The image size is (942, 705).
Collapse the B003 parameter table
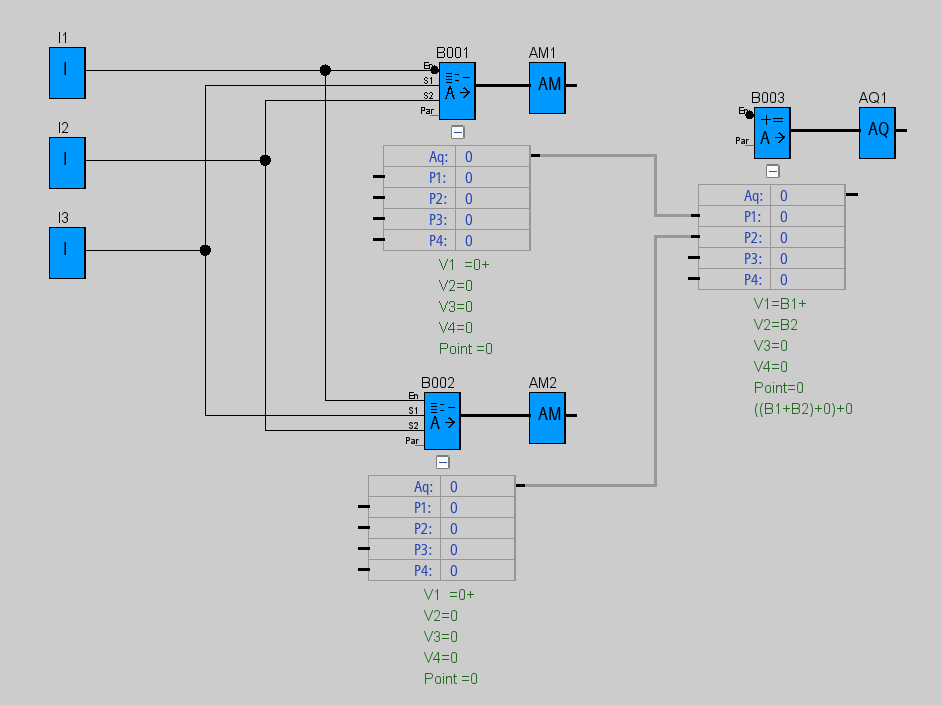[773, 172]
